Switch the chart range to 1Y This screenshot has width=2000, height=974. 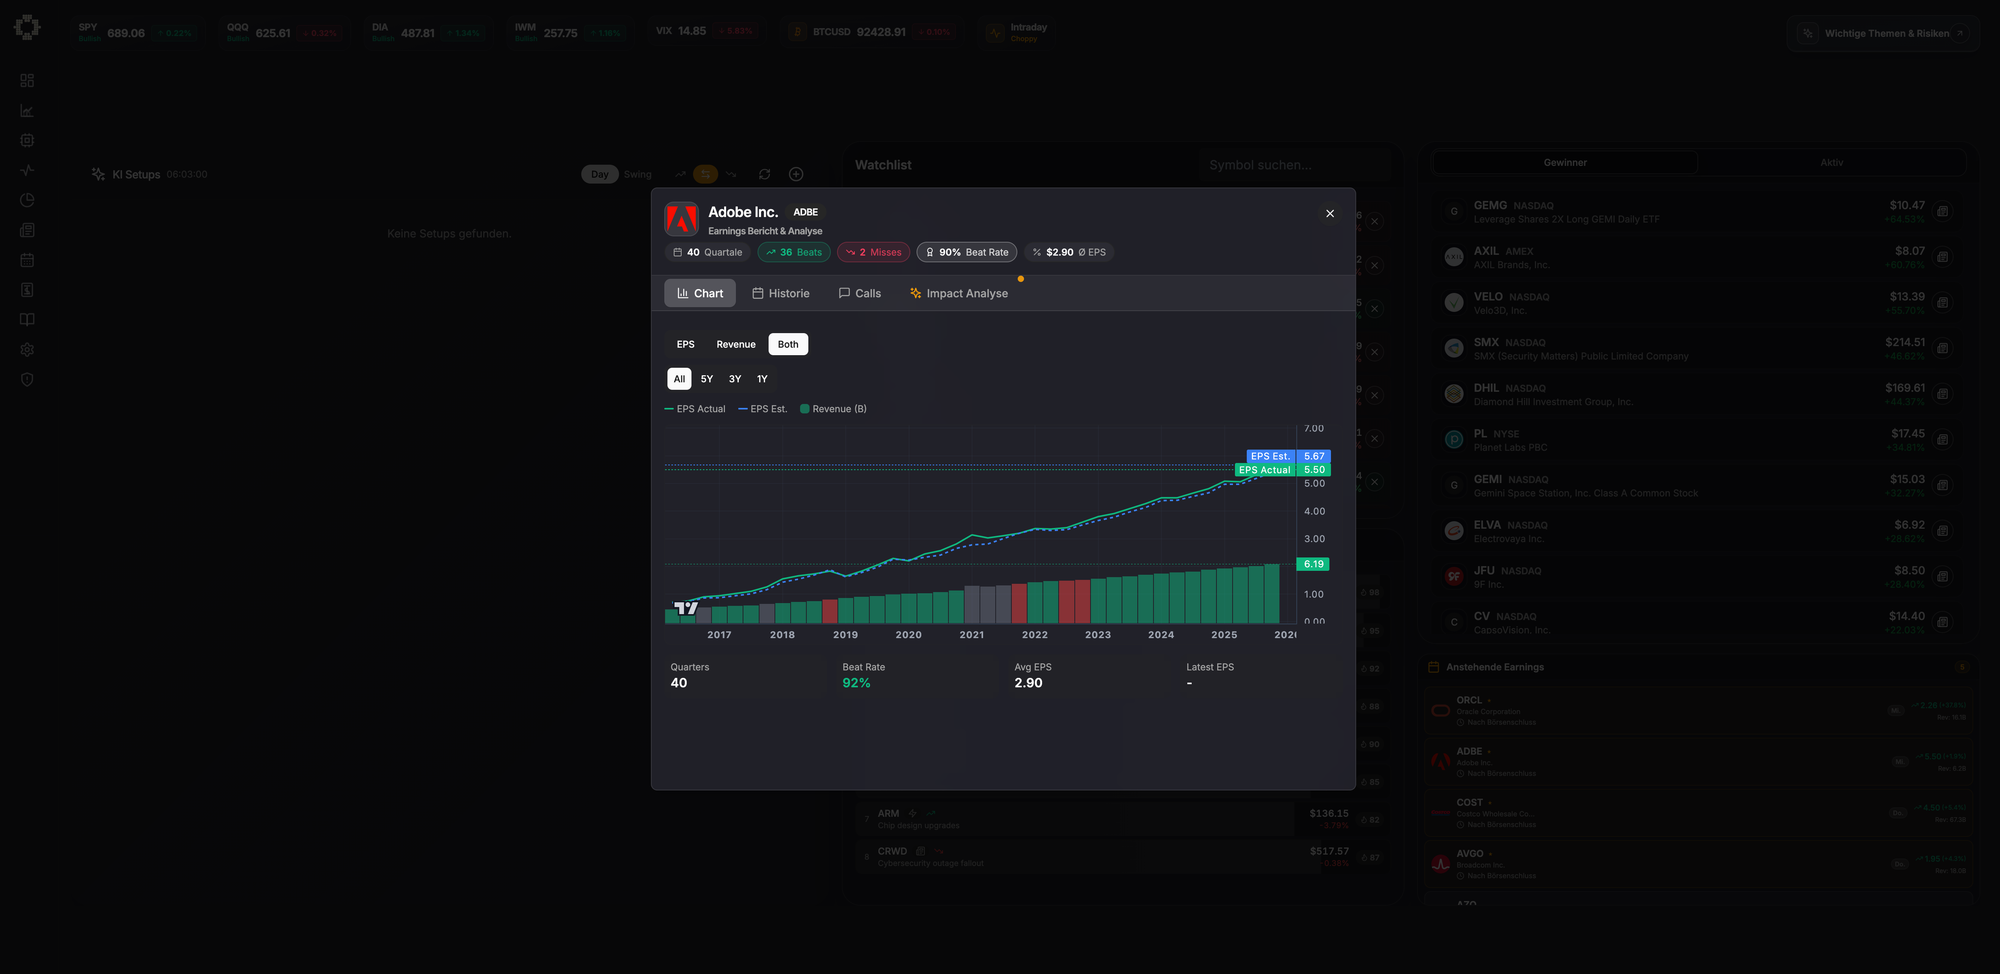click(x=762, y=379)
